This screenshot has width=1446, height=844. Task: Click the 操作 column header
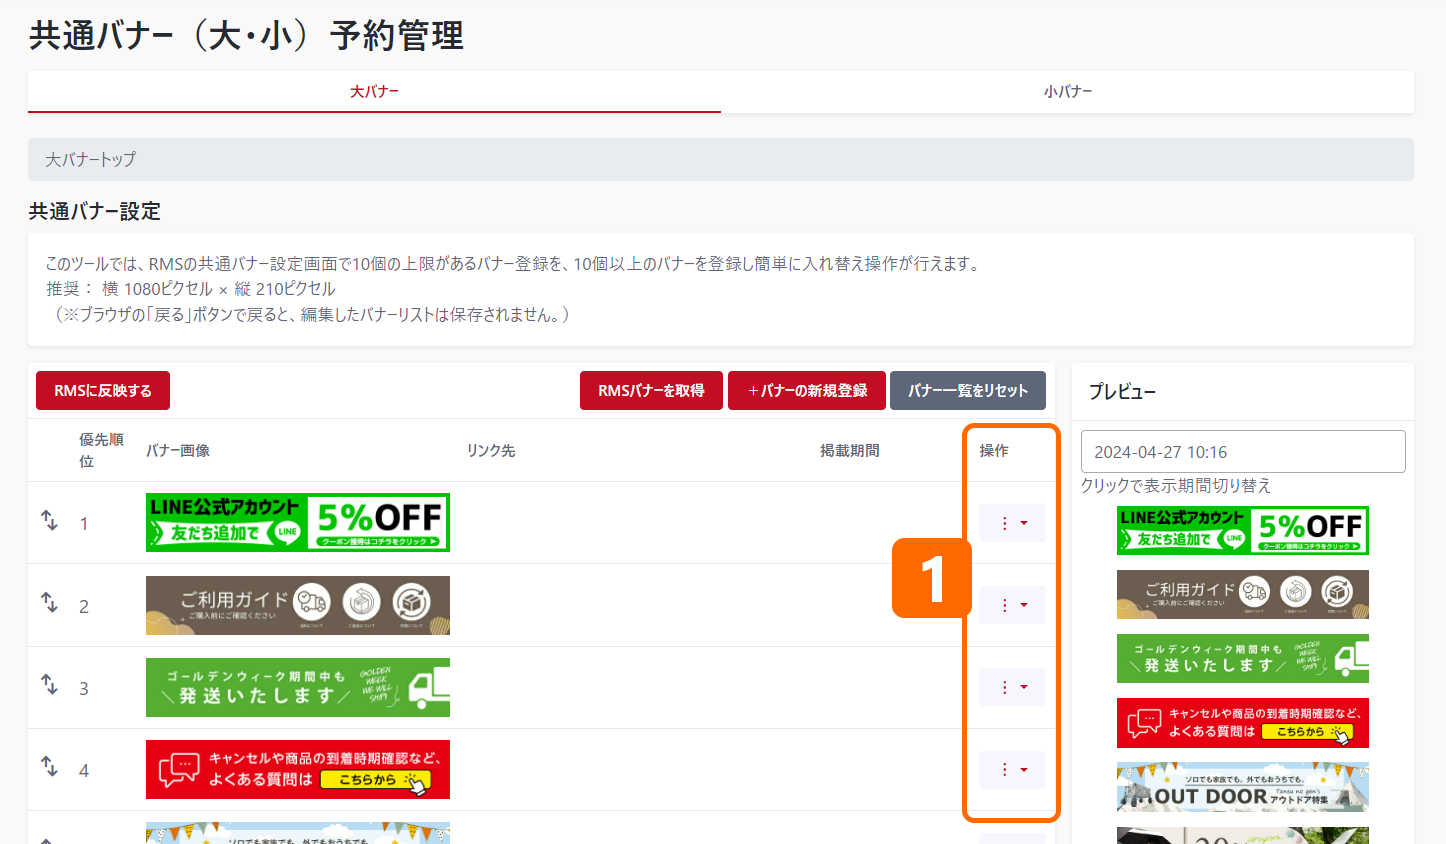[994, 451]
